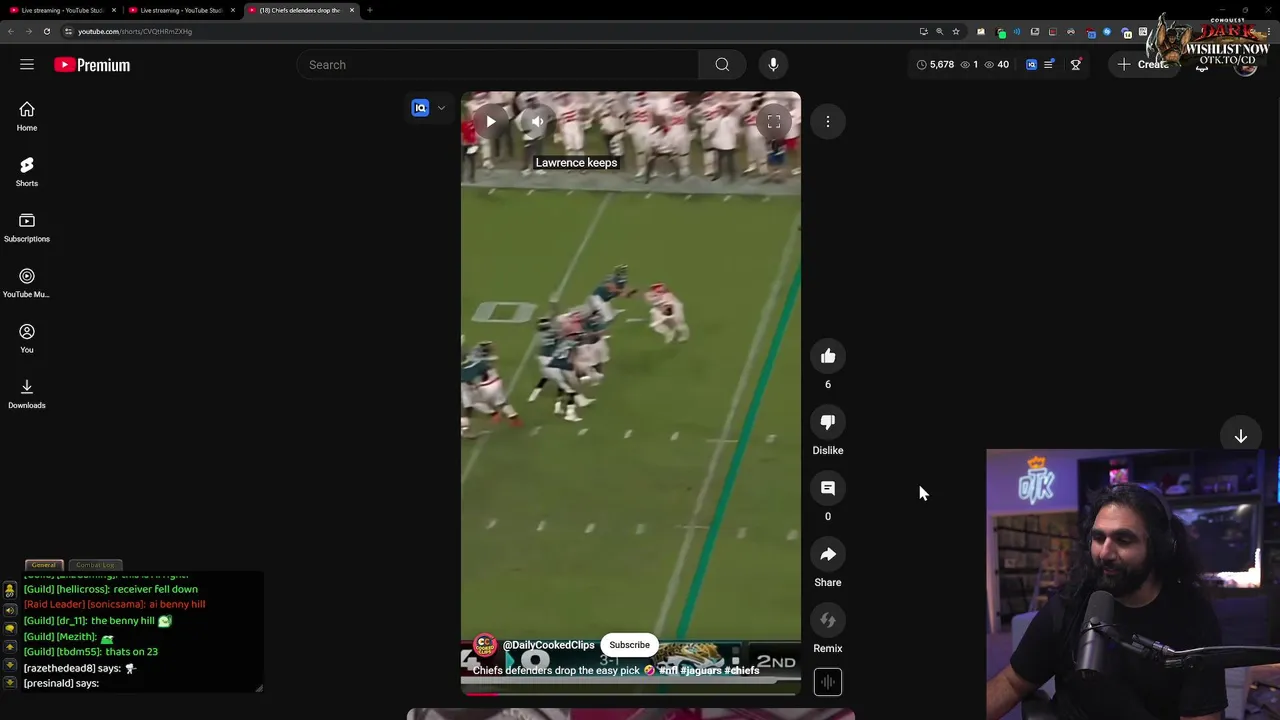The image size is (1280, 720).
Task: Select the General chat tab
Action: tap(43, 565)
